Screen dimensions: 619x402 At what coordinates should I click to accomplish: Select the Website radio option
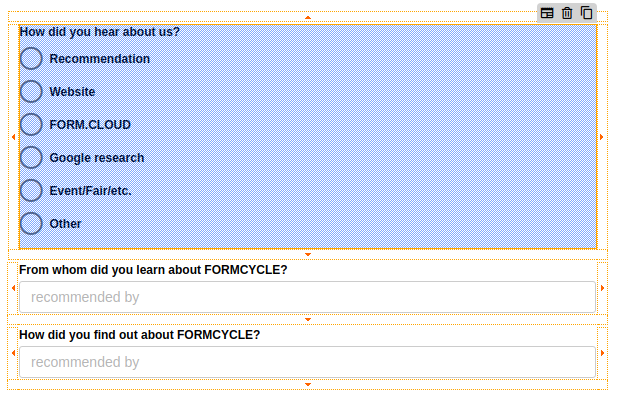(x=32, y=92)
